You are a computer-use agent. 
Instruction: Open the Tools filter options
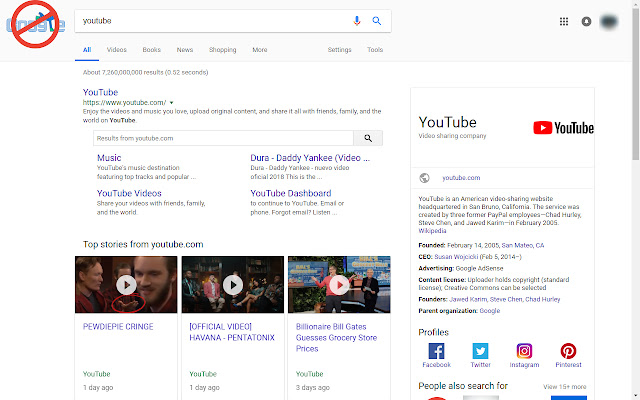(x=375, y=49)
